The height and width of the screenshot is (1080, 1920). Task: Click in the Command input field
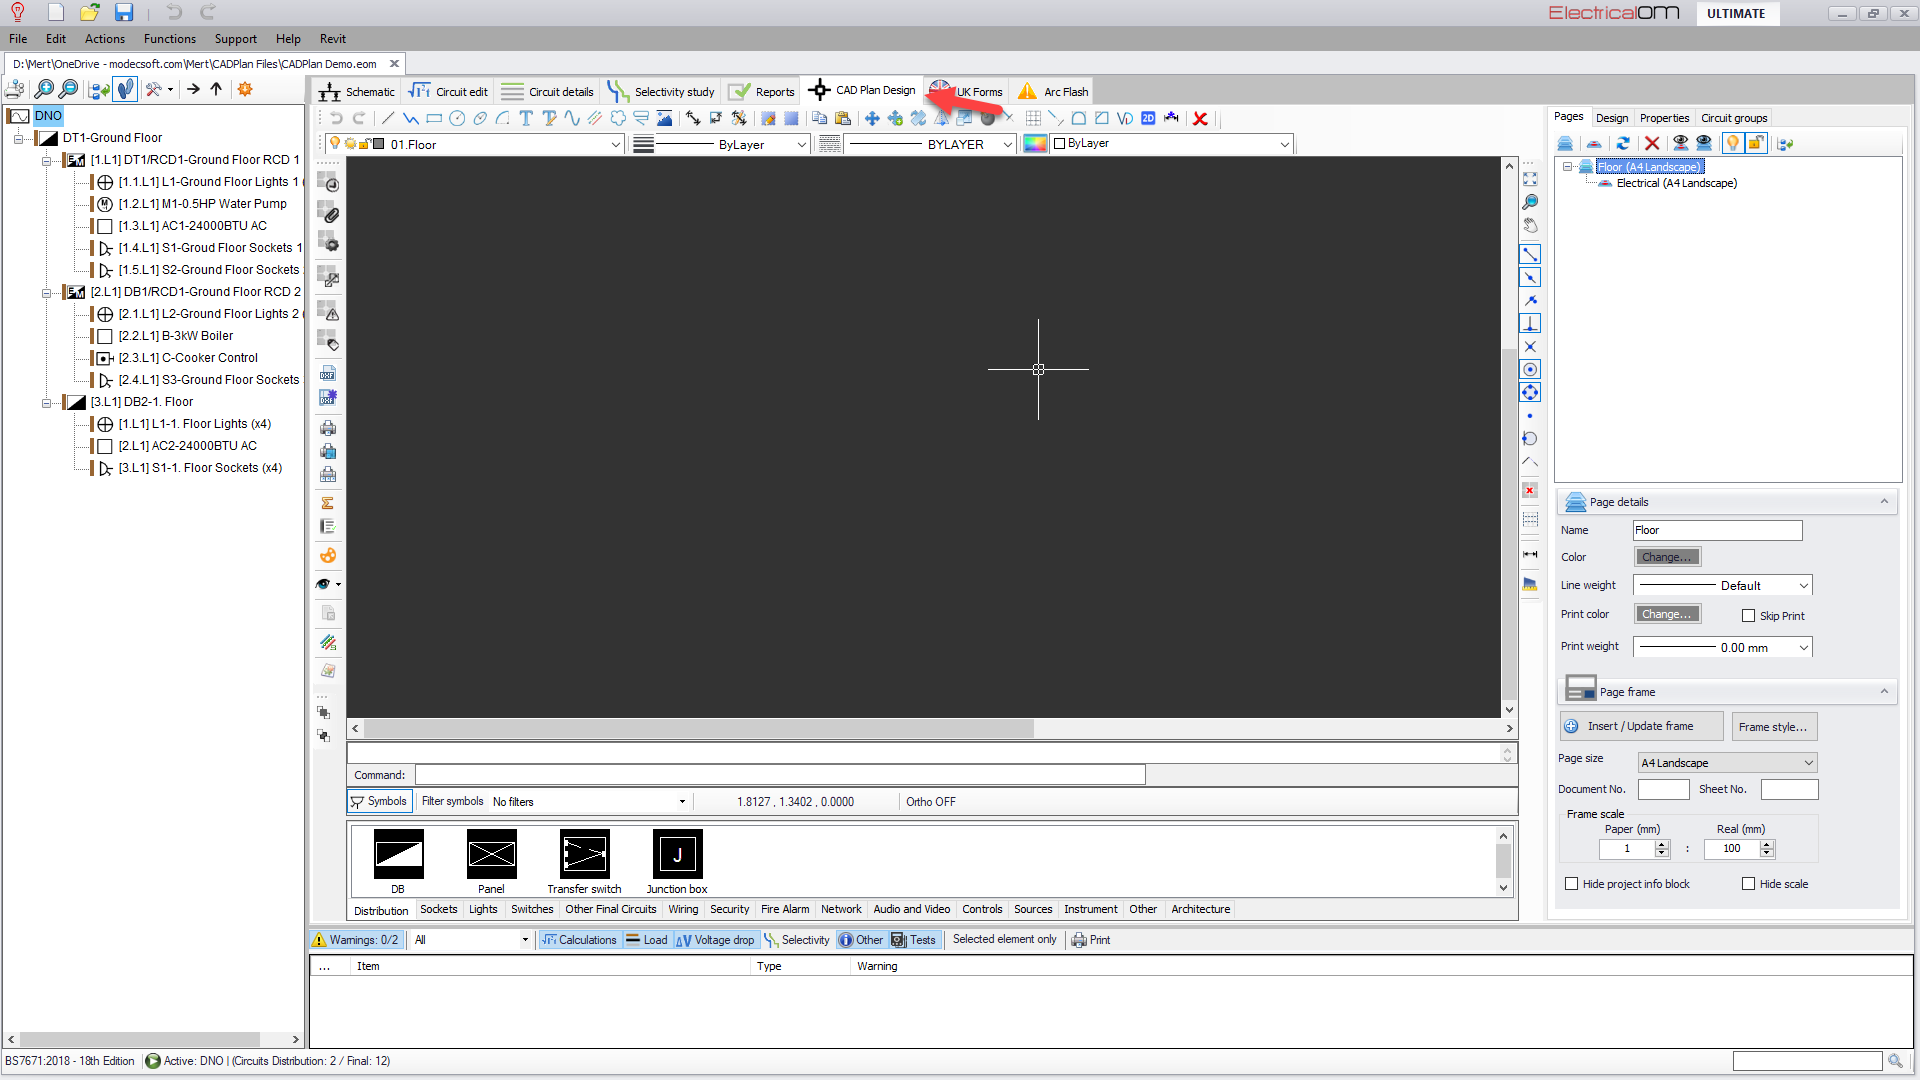tap(780, 775)
